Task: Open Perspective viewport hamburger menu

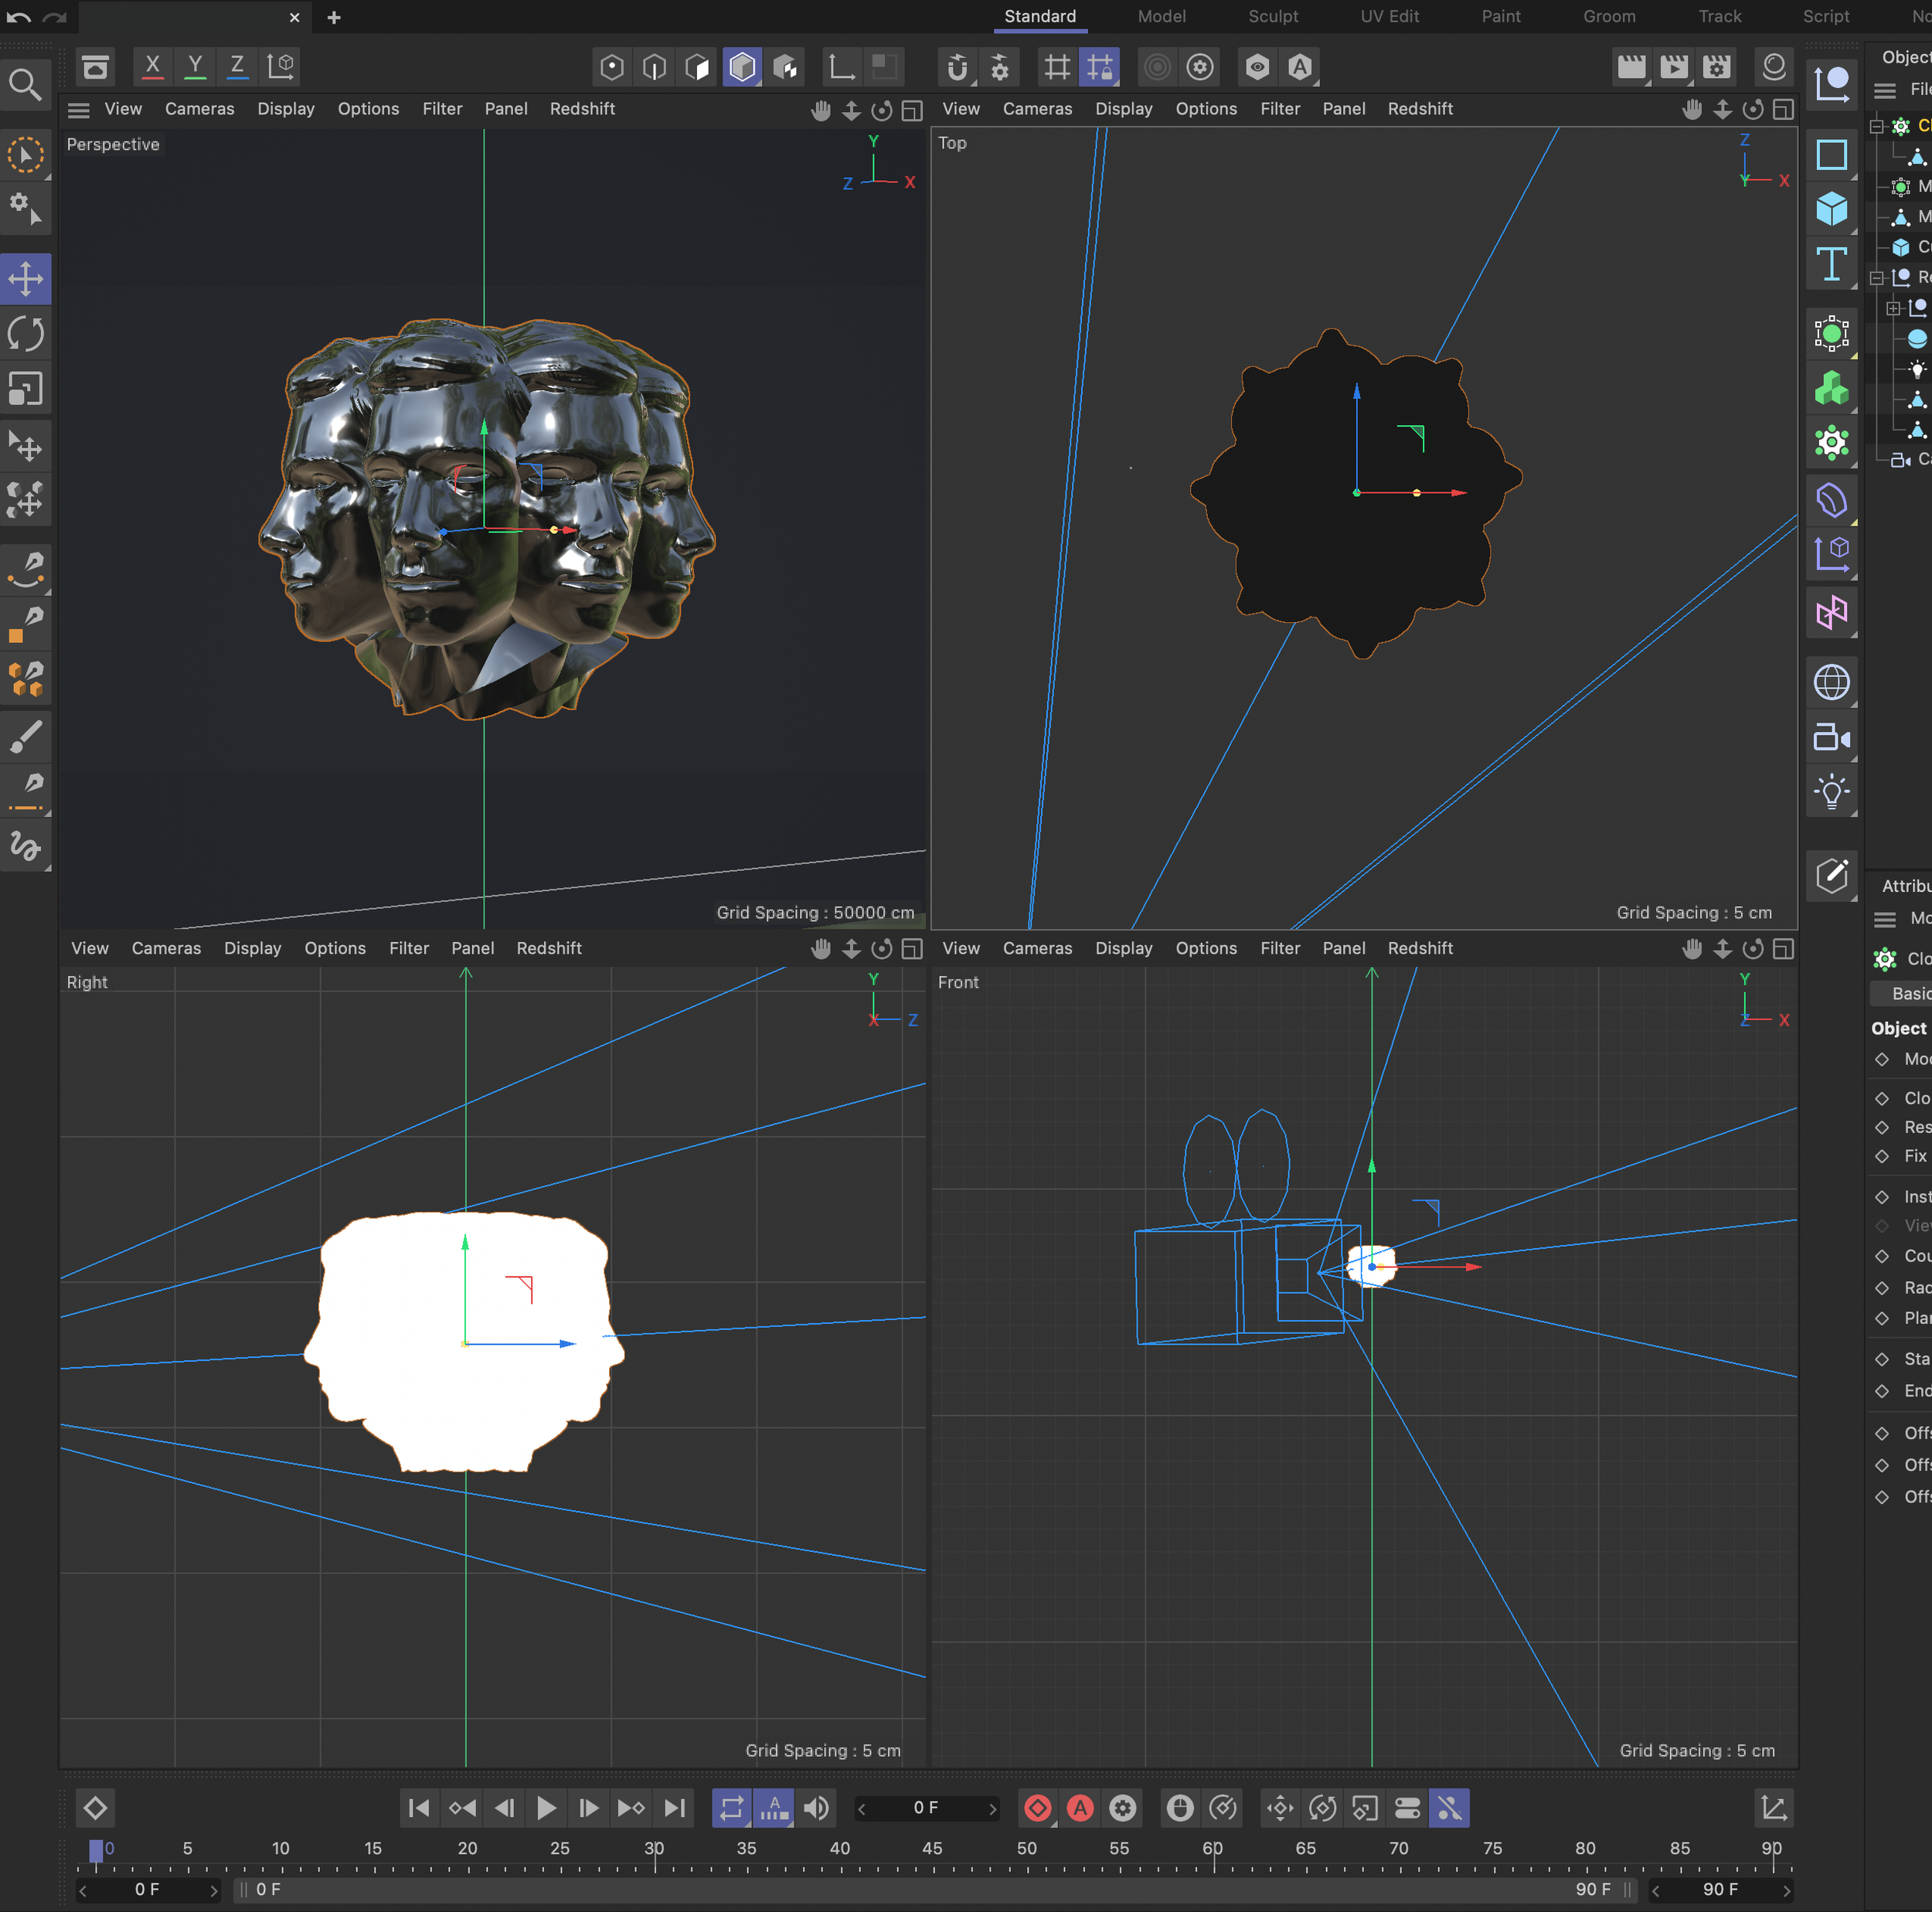Action: point(79,109)
